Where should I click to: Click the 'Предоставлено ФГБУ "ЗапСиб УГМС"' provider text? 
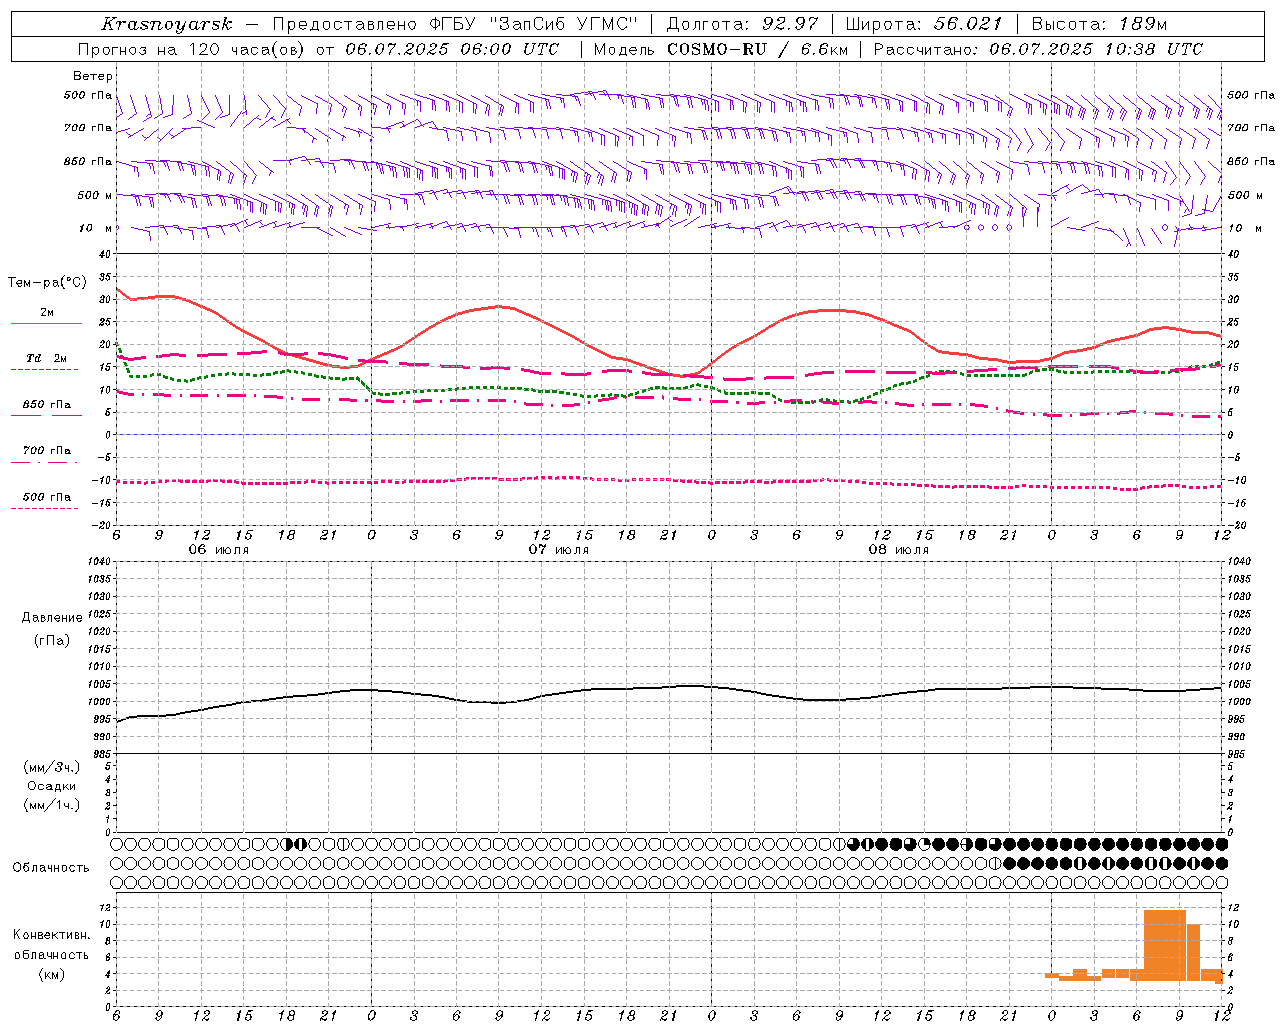pyautogui.click(x=455, y=24)
